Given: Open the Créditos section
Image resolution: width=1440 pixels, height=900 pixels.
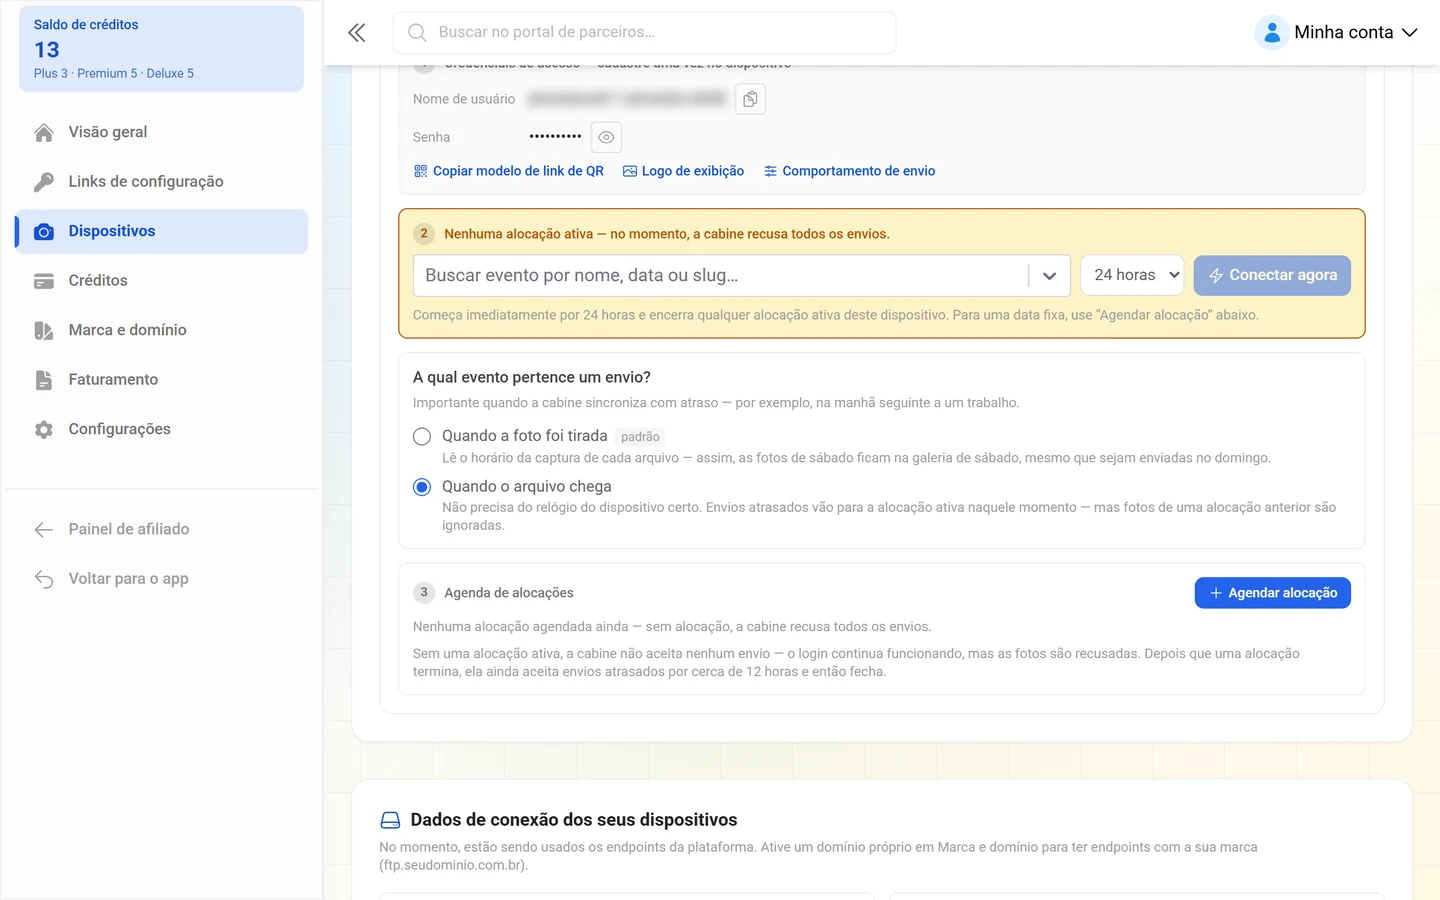Looking at the screenshot, I should coord(161,281).
